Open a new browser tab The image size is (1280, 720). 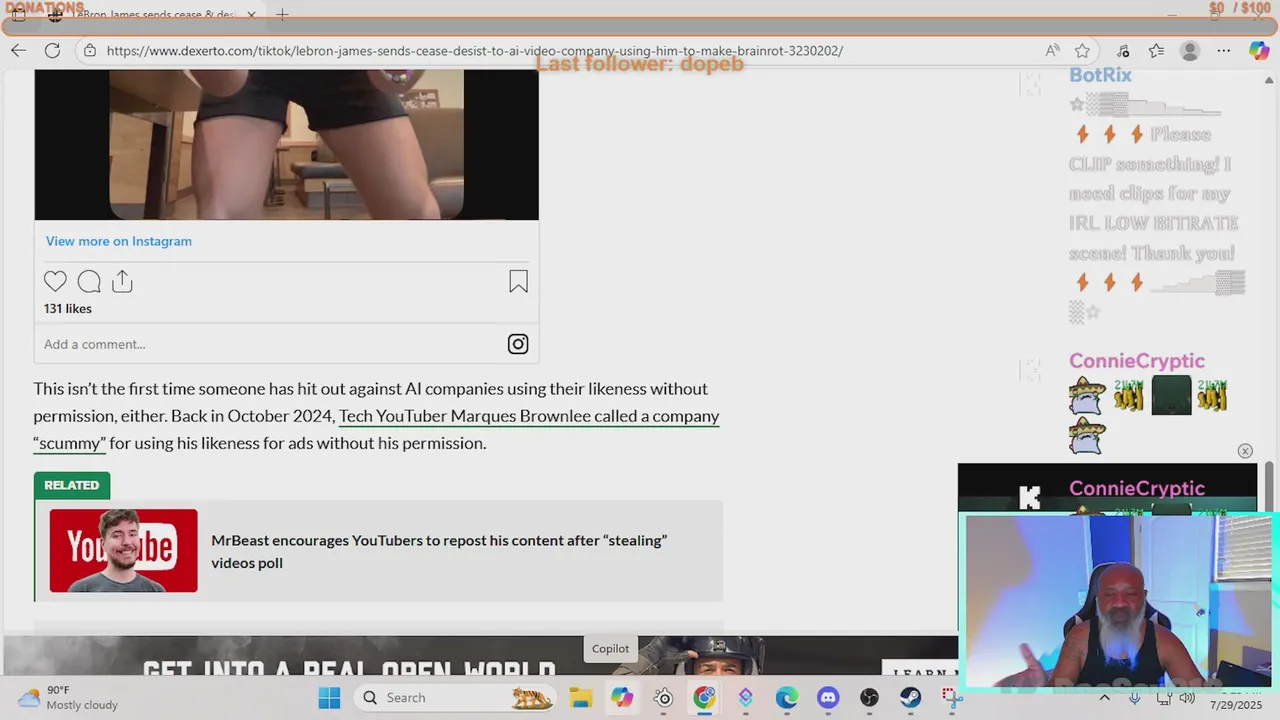tap(282, 15)
